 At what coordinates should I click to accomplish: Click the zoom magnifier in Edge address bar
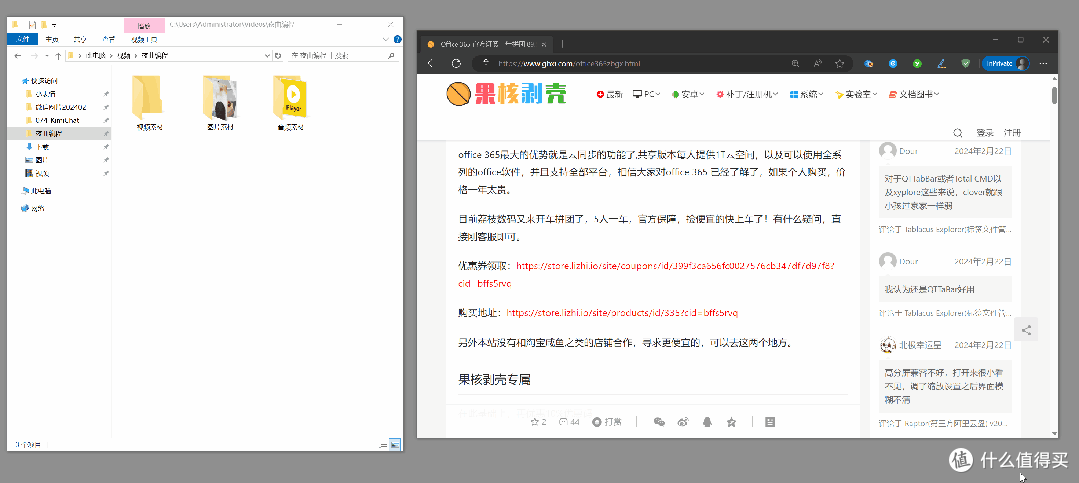(x=795, y=63)
